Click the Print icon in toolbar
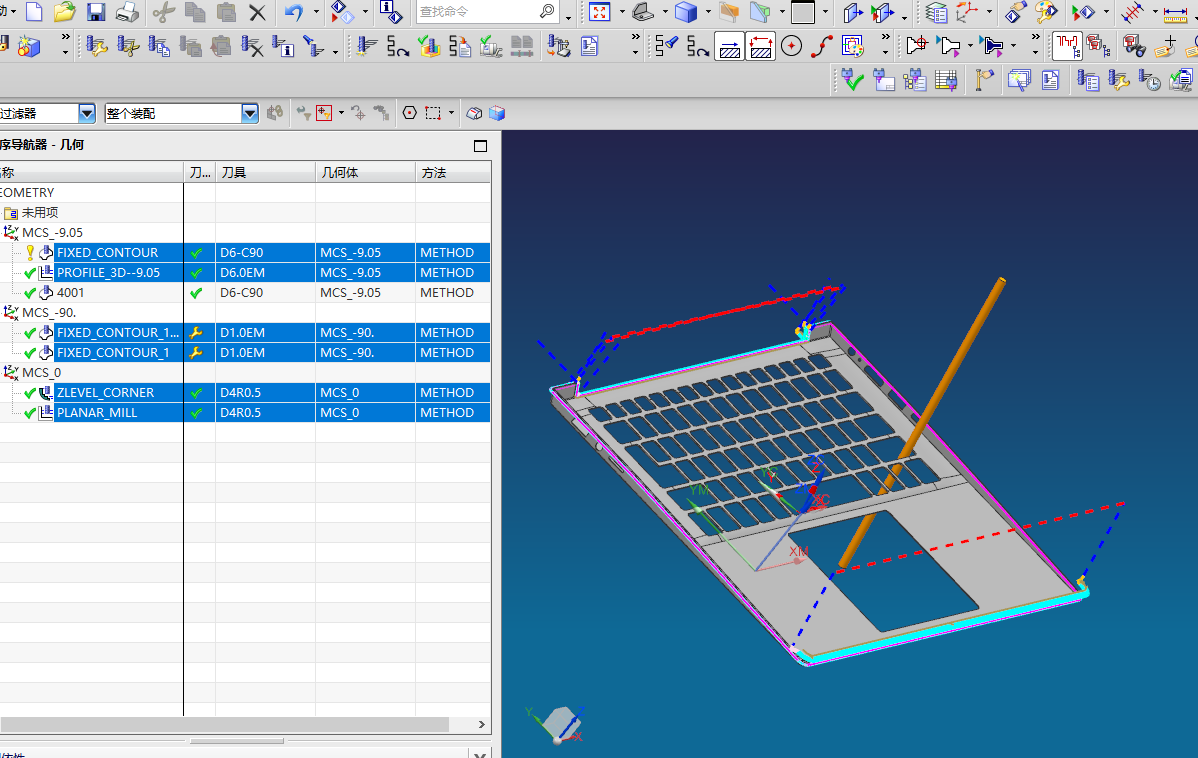The height and width of the screenshot is (758, 1198). (x=127, y=12)
